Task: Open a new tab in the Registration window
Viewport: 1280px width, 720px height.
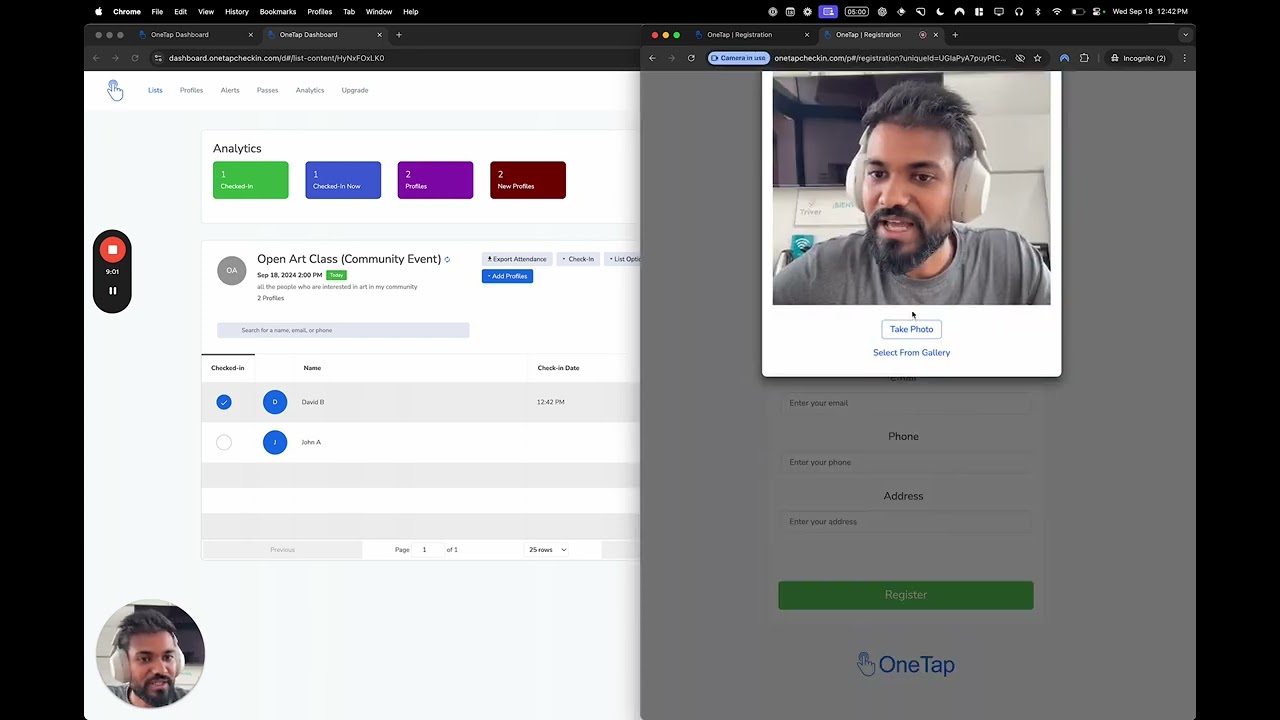Action: point(955,35)
